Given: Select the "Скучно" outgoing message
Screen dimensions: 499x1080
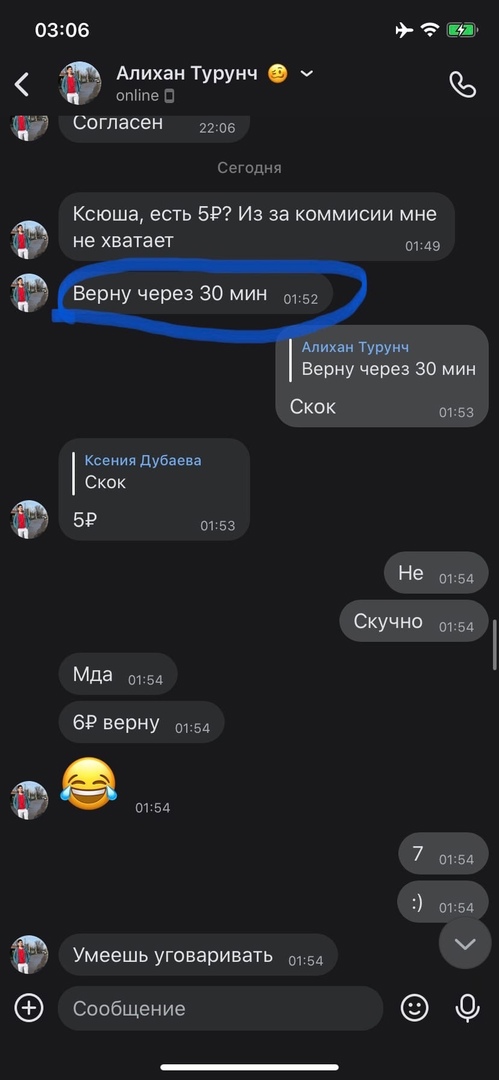Looking at the screenshot, I should [x=414, y=621].
